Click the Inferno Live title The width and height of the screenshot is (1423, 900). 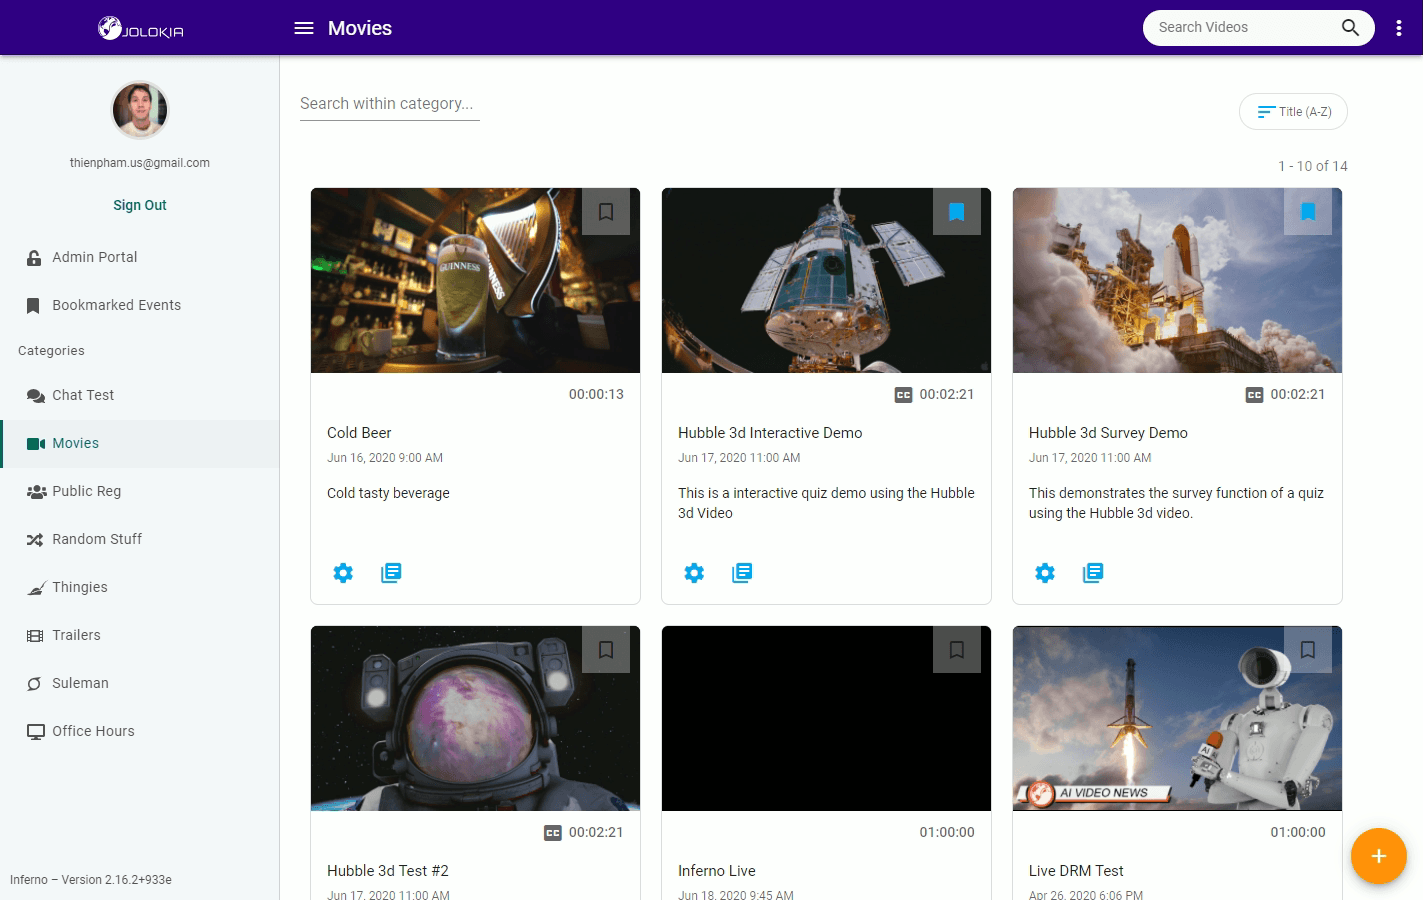point(717,871)
